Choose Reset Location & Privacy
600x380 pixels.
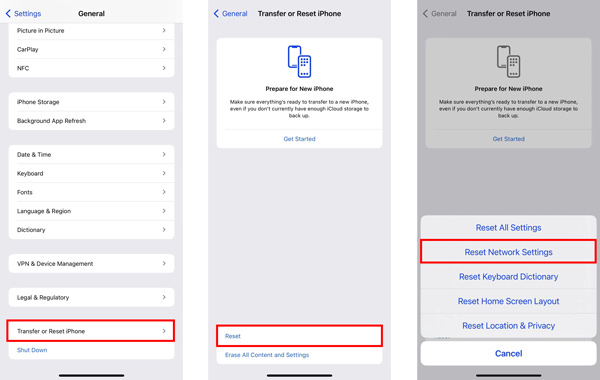tap(509, 326)
